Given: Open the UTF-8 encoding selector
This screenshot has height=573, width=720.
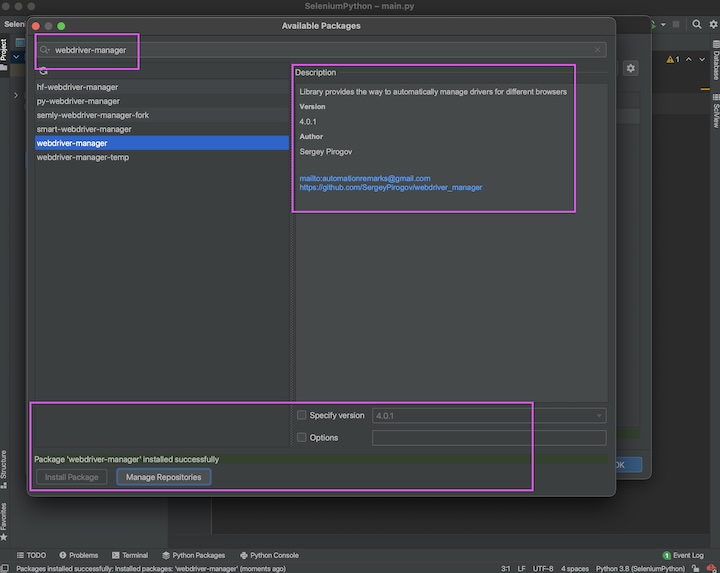Looking at the screenshot, I should pos(543,568).
